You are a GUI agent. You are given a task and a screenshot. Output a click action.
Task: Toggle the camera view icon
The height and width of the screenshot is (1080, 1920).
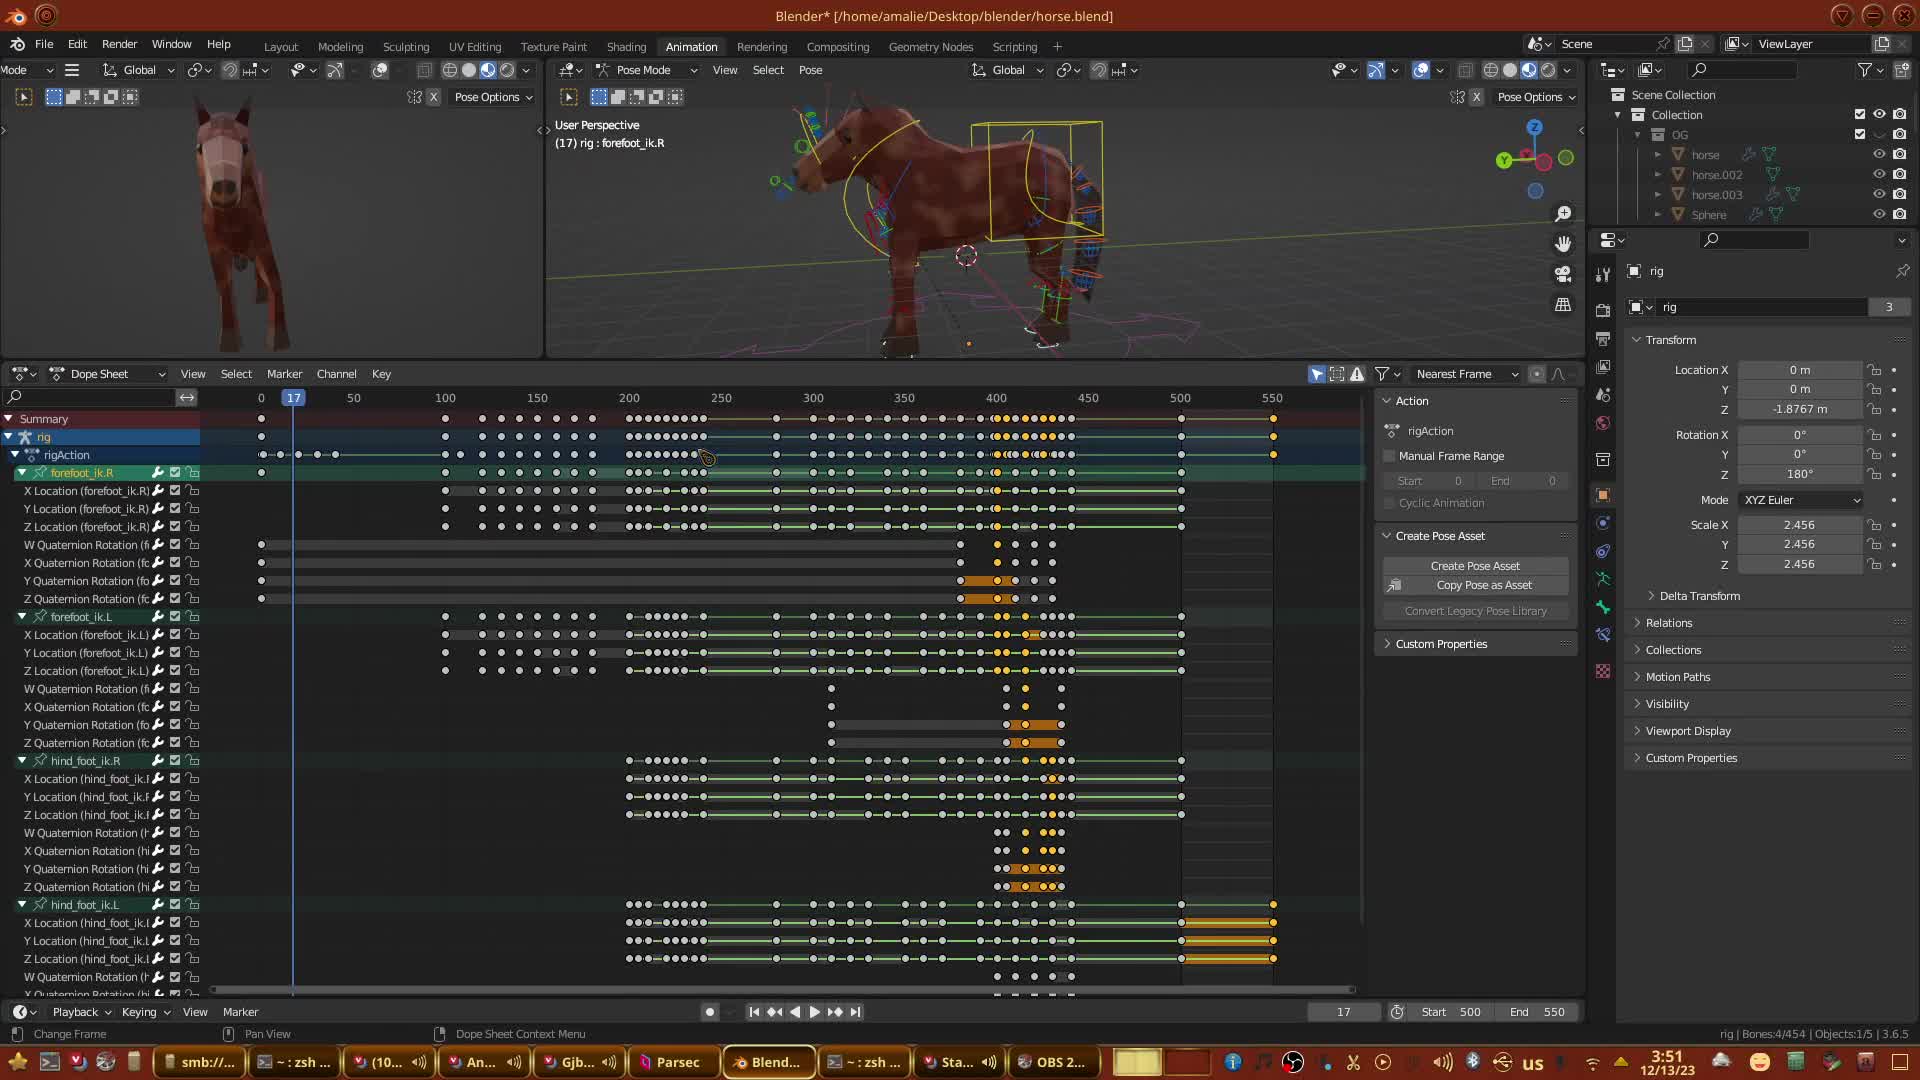pos(1563,274)
